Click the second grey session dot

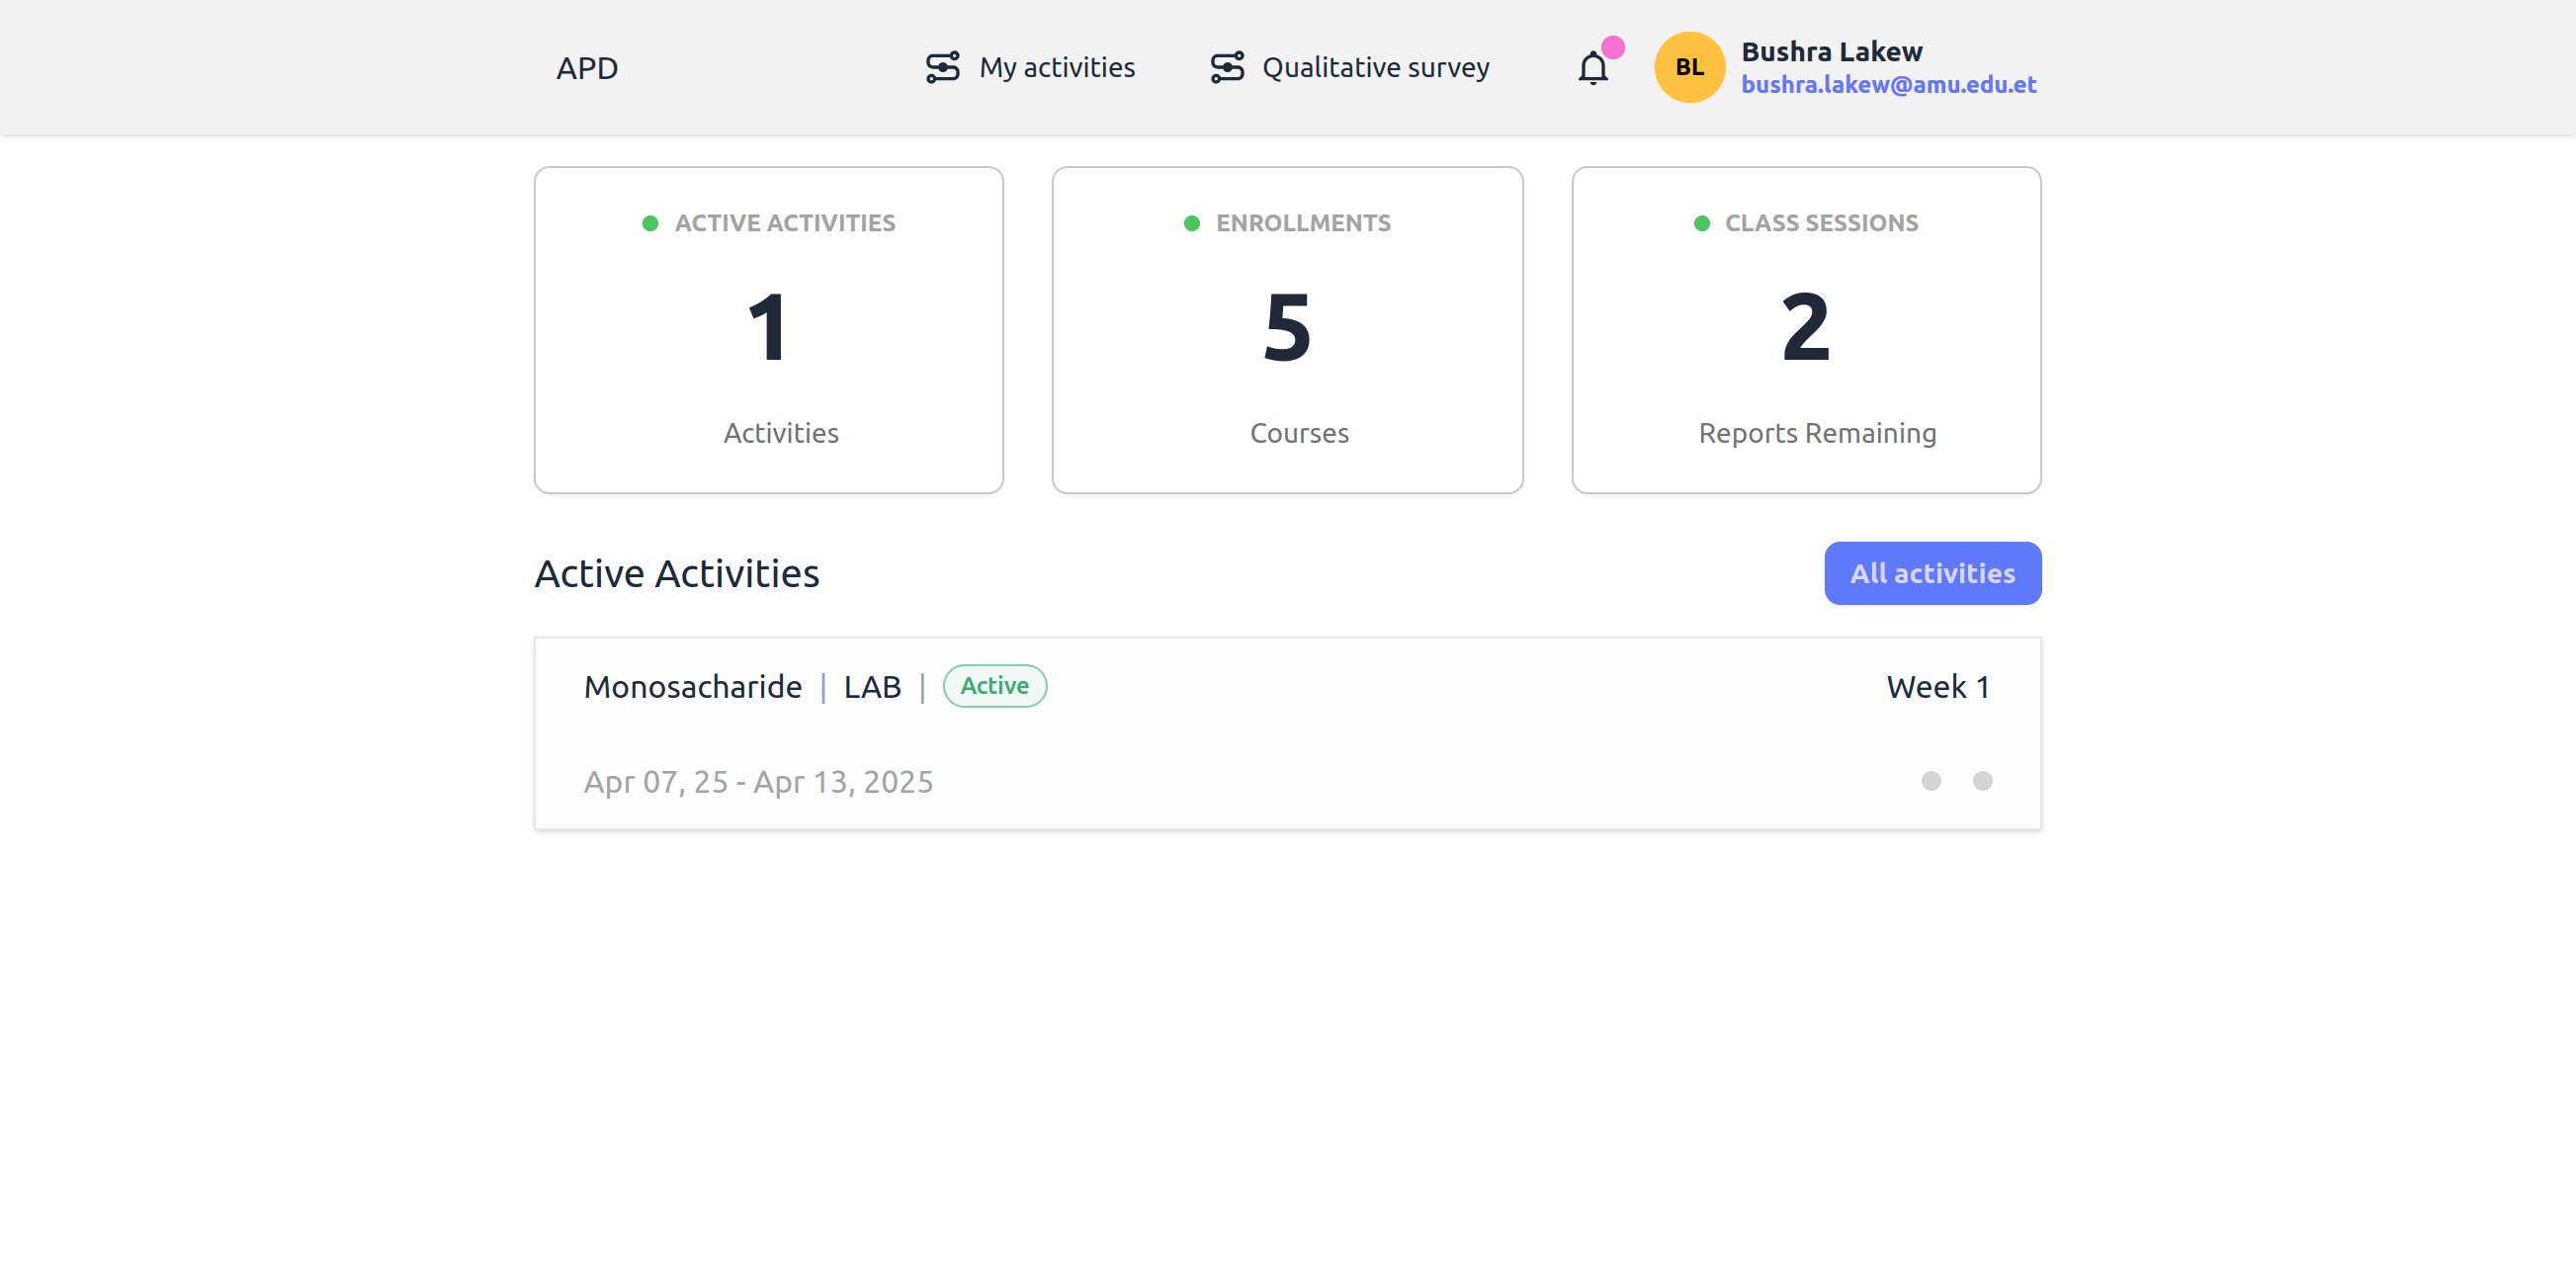(1982, 781)
